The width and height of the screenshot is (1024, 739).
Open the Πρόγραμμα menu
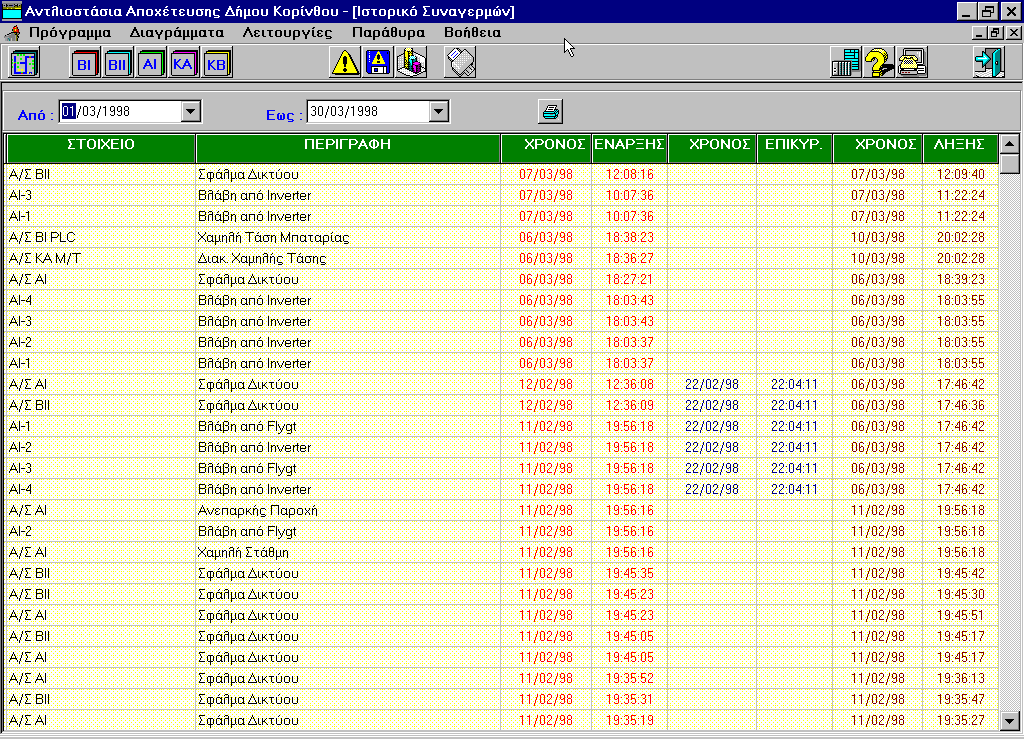click(70, 32)
